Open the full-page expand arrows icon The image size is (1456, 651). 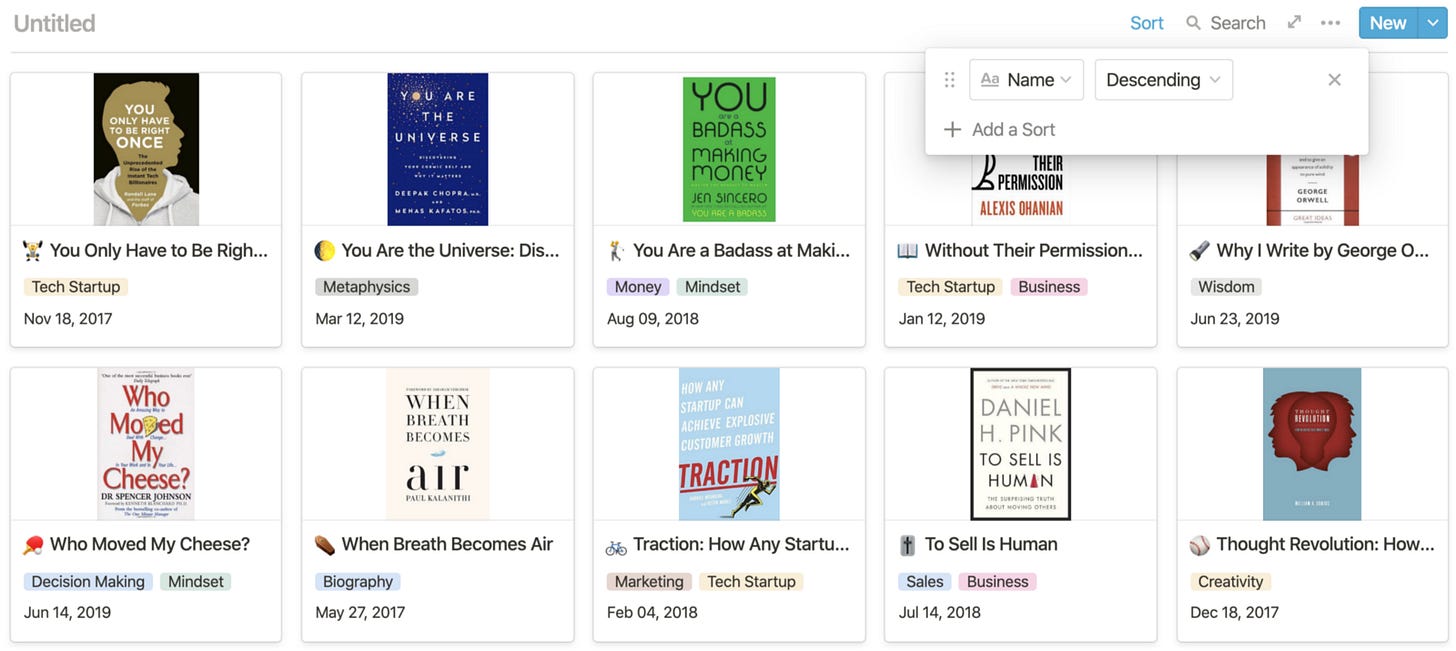pos(1294,22)
